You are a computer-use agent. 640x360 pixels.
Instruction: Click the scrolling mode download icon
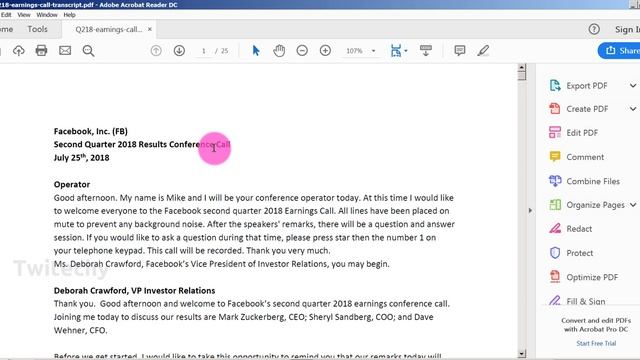426,51
